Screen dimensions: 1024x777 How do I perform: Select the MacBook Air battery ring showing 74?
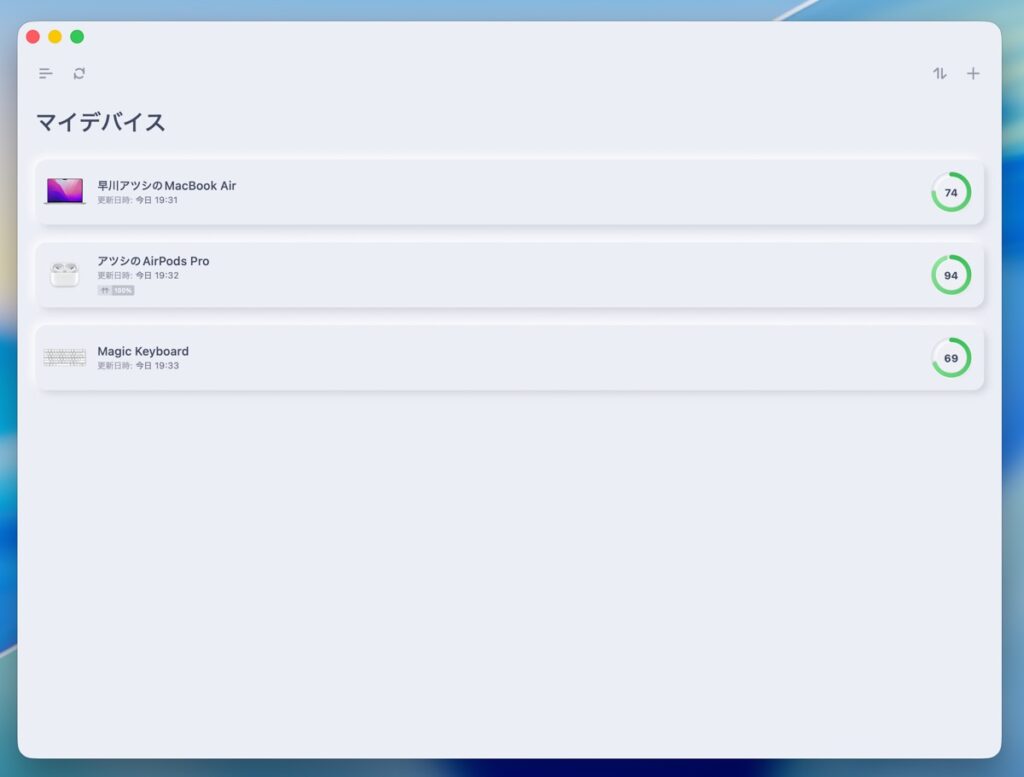950,192
